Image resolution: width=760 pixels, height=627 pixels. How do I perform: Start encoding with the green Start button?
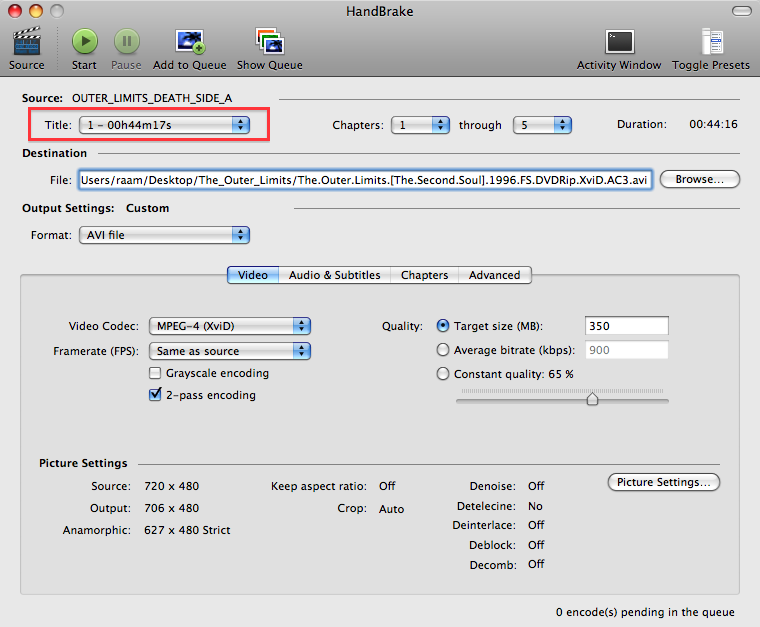pos(85,42)
